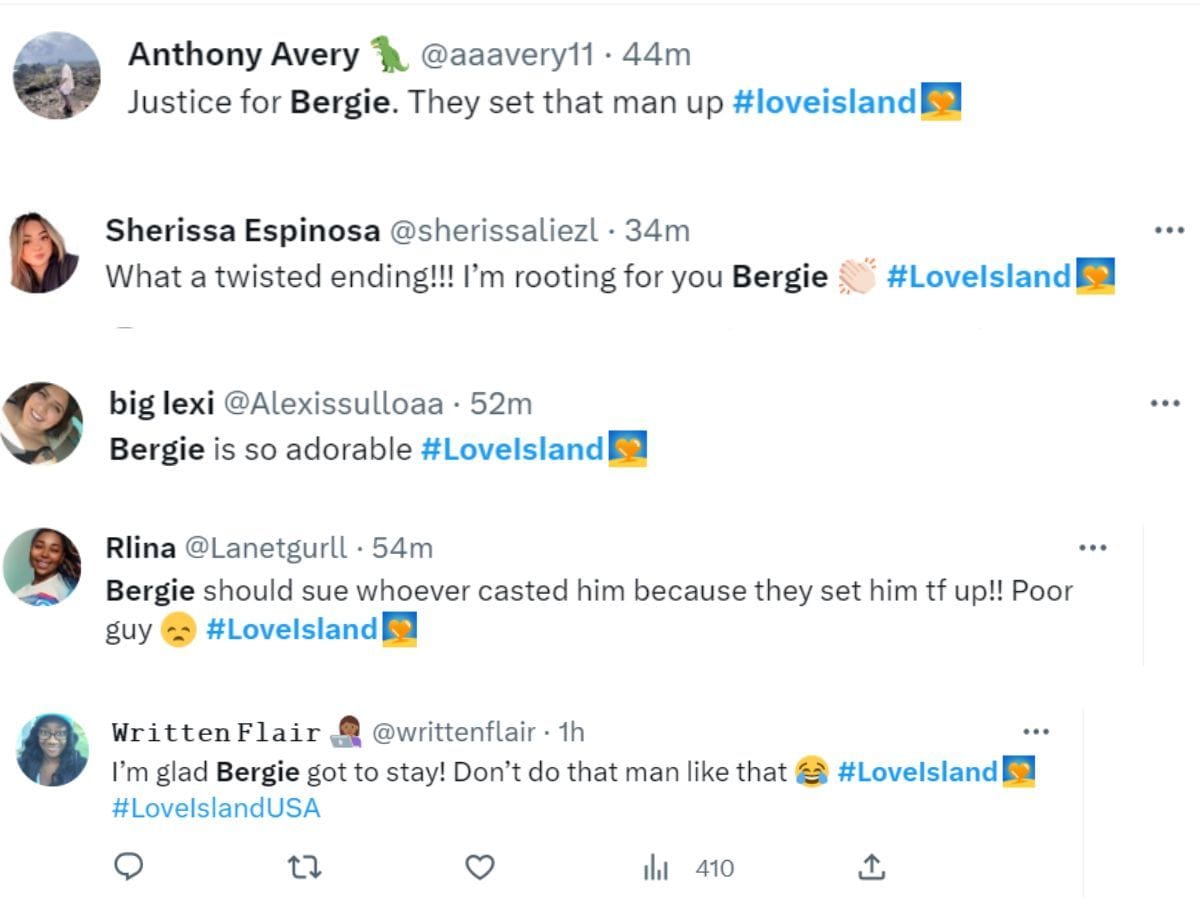Image resolution: width=1200 pixels, height=900 pixels.
Task: Open more options on WrittenFlair's tweet
Action: 1036,731
